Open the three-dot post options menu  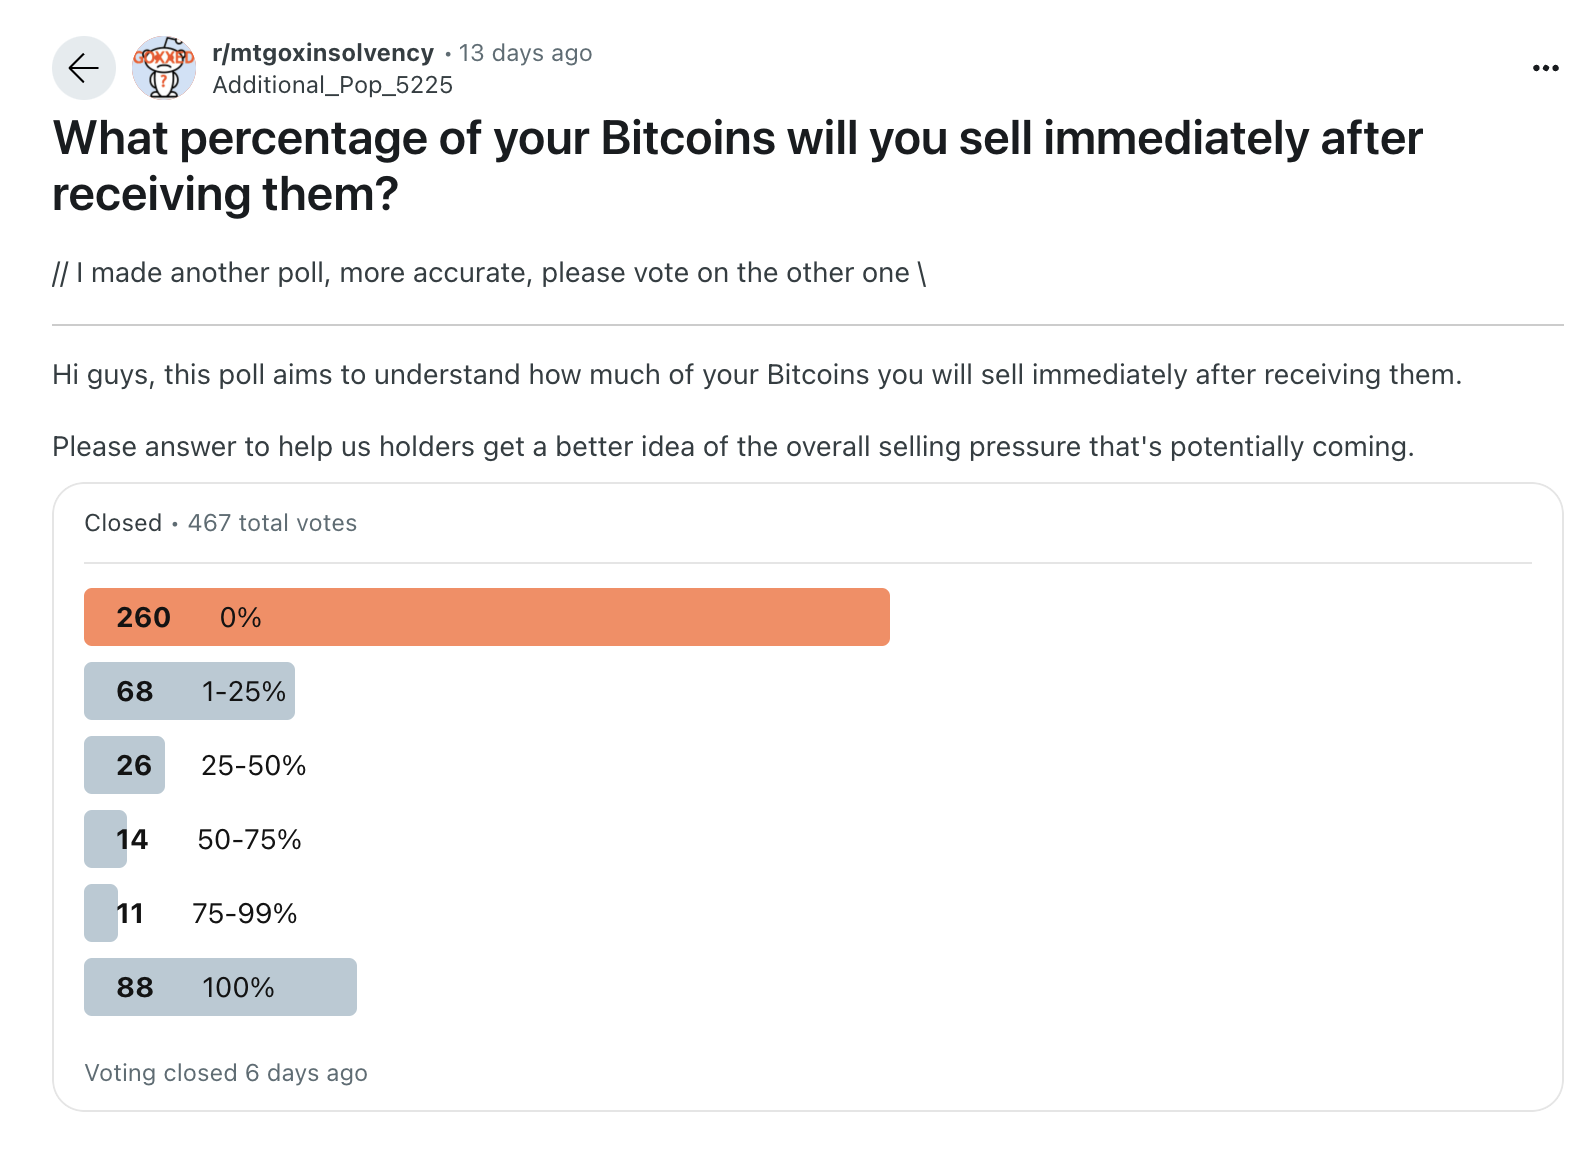(1545, 68)
